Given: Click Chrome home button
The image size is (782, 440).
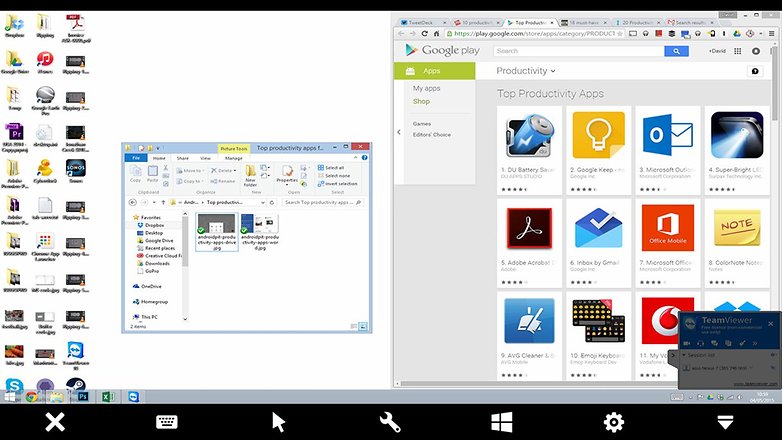Looking at the screenshot, I should pos(436,33).
